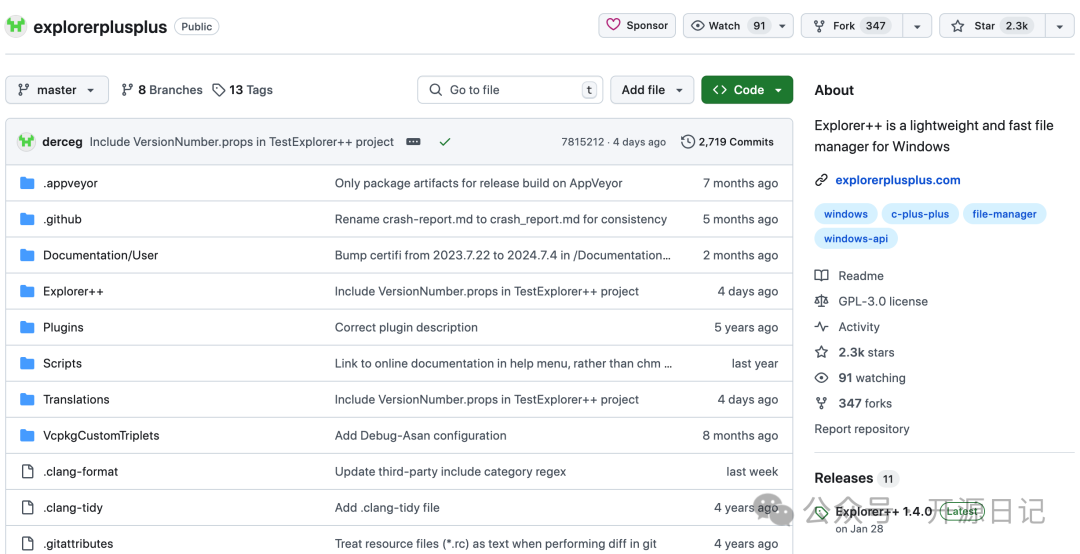Star the repository
This screenshot has width=1080, height=554.
pyautogui.click(x=993, y=25)
